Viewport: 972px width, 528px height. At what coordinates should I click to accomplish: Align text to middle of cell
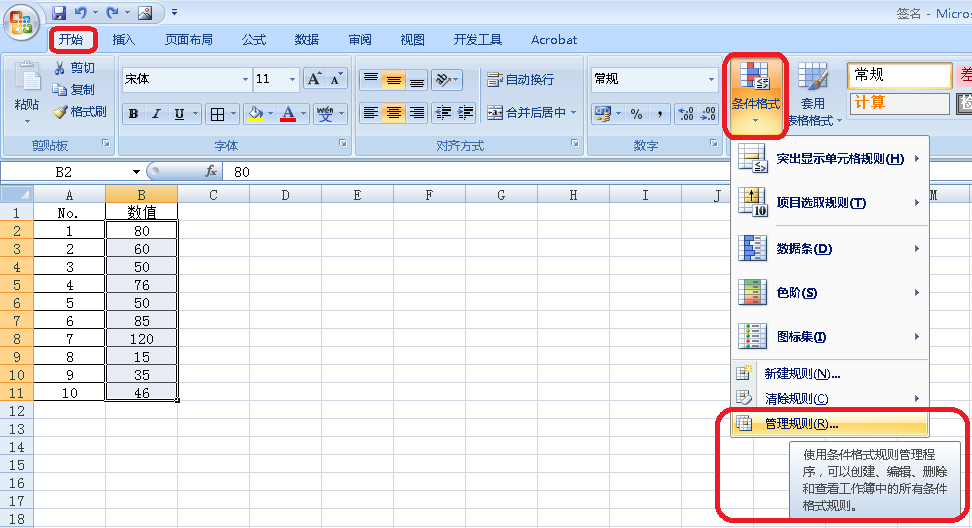point(394,79)
